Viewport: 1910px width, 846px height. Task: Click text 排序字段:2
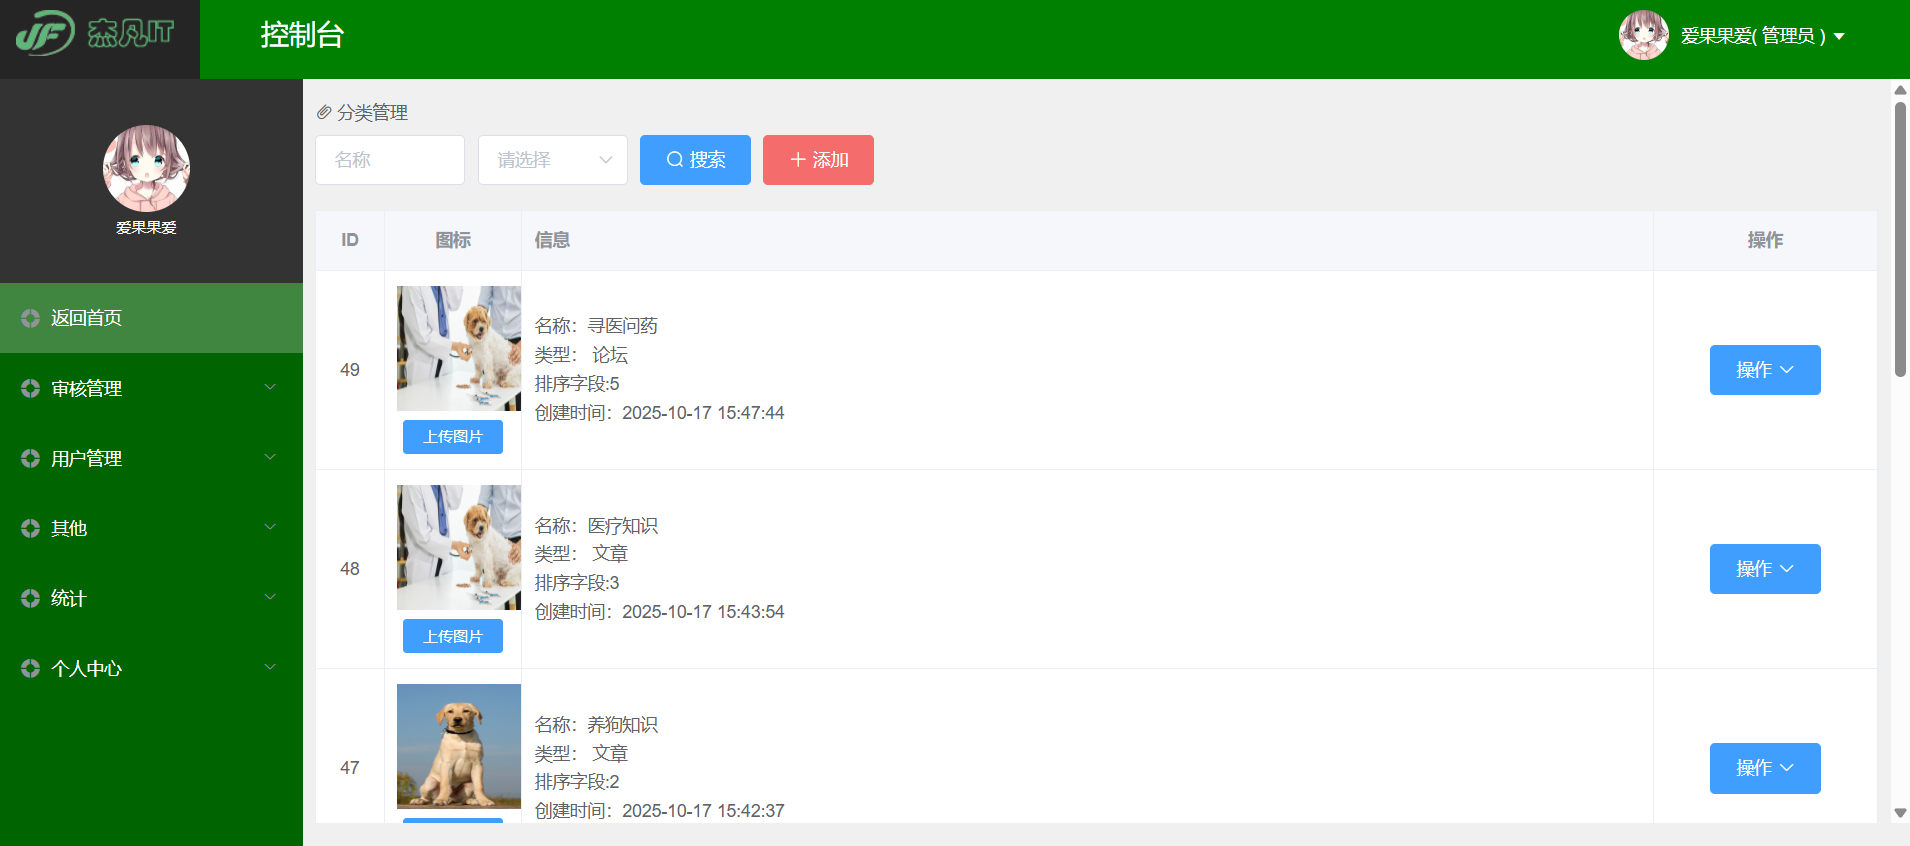(x=577, y=782)
